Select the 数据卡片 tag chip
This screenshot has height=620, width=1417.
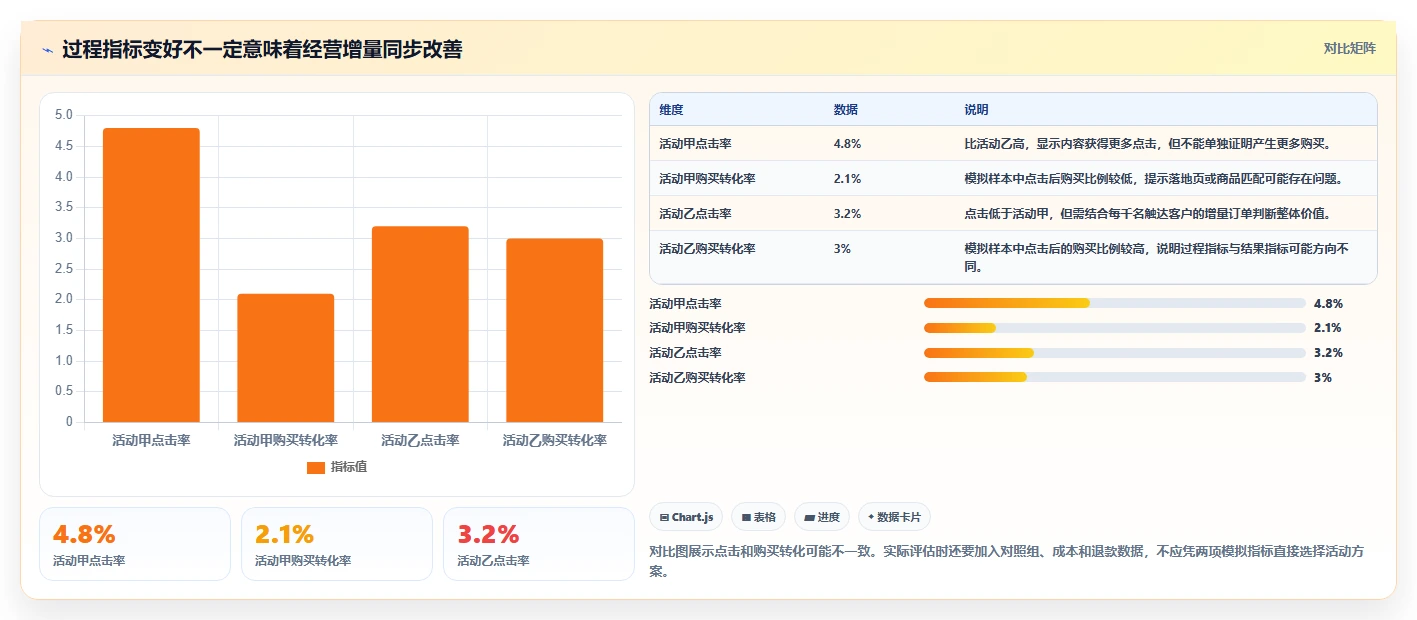pos(894,517)
